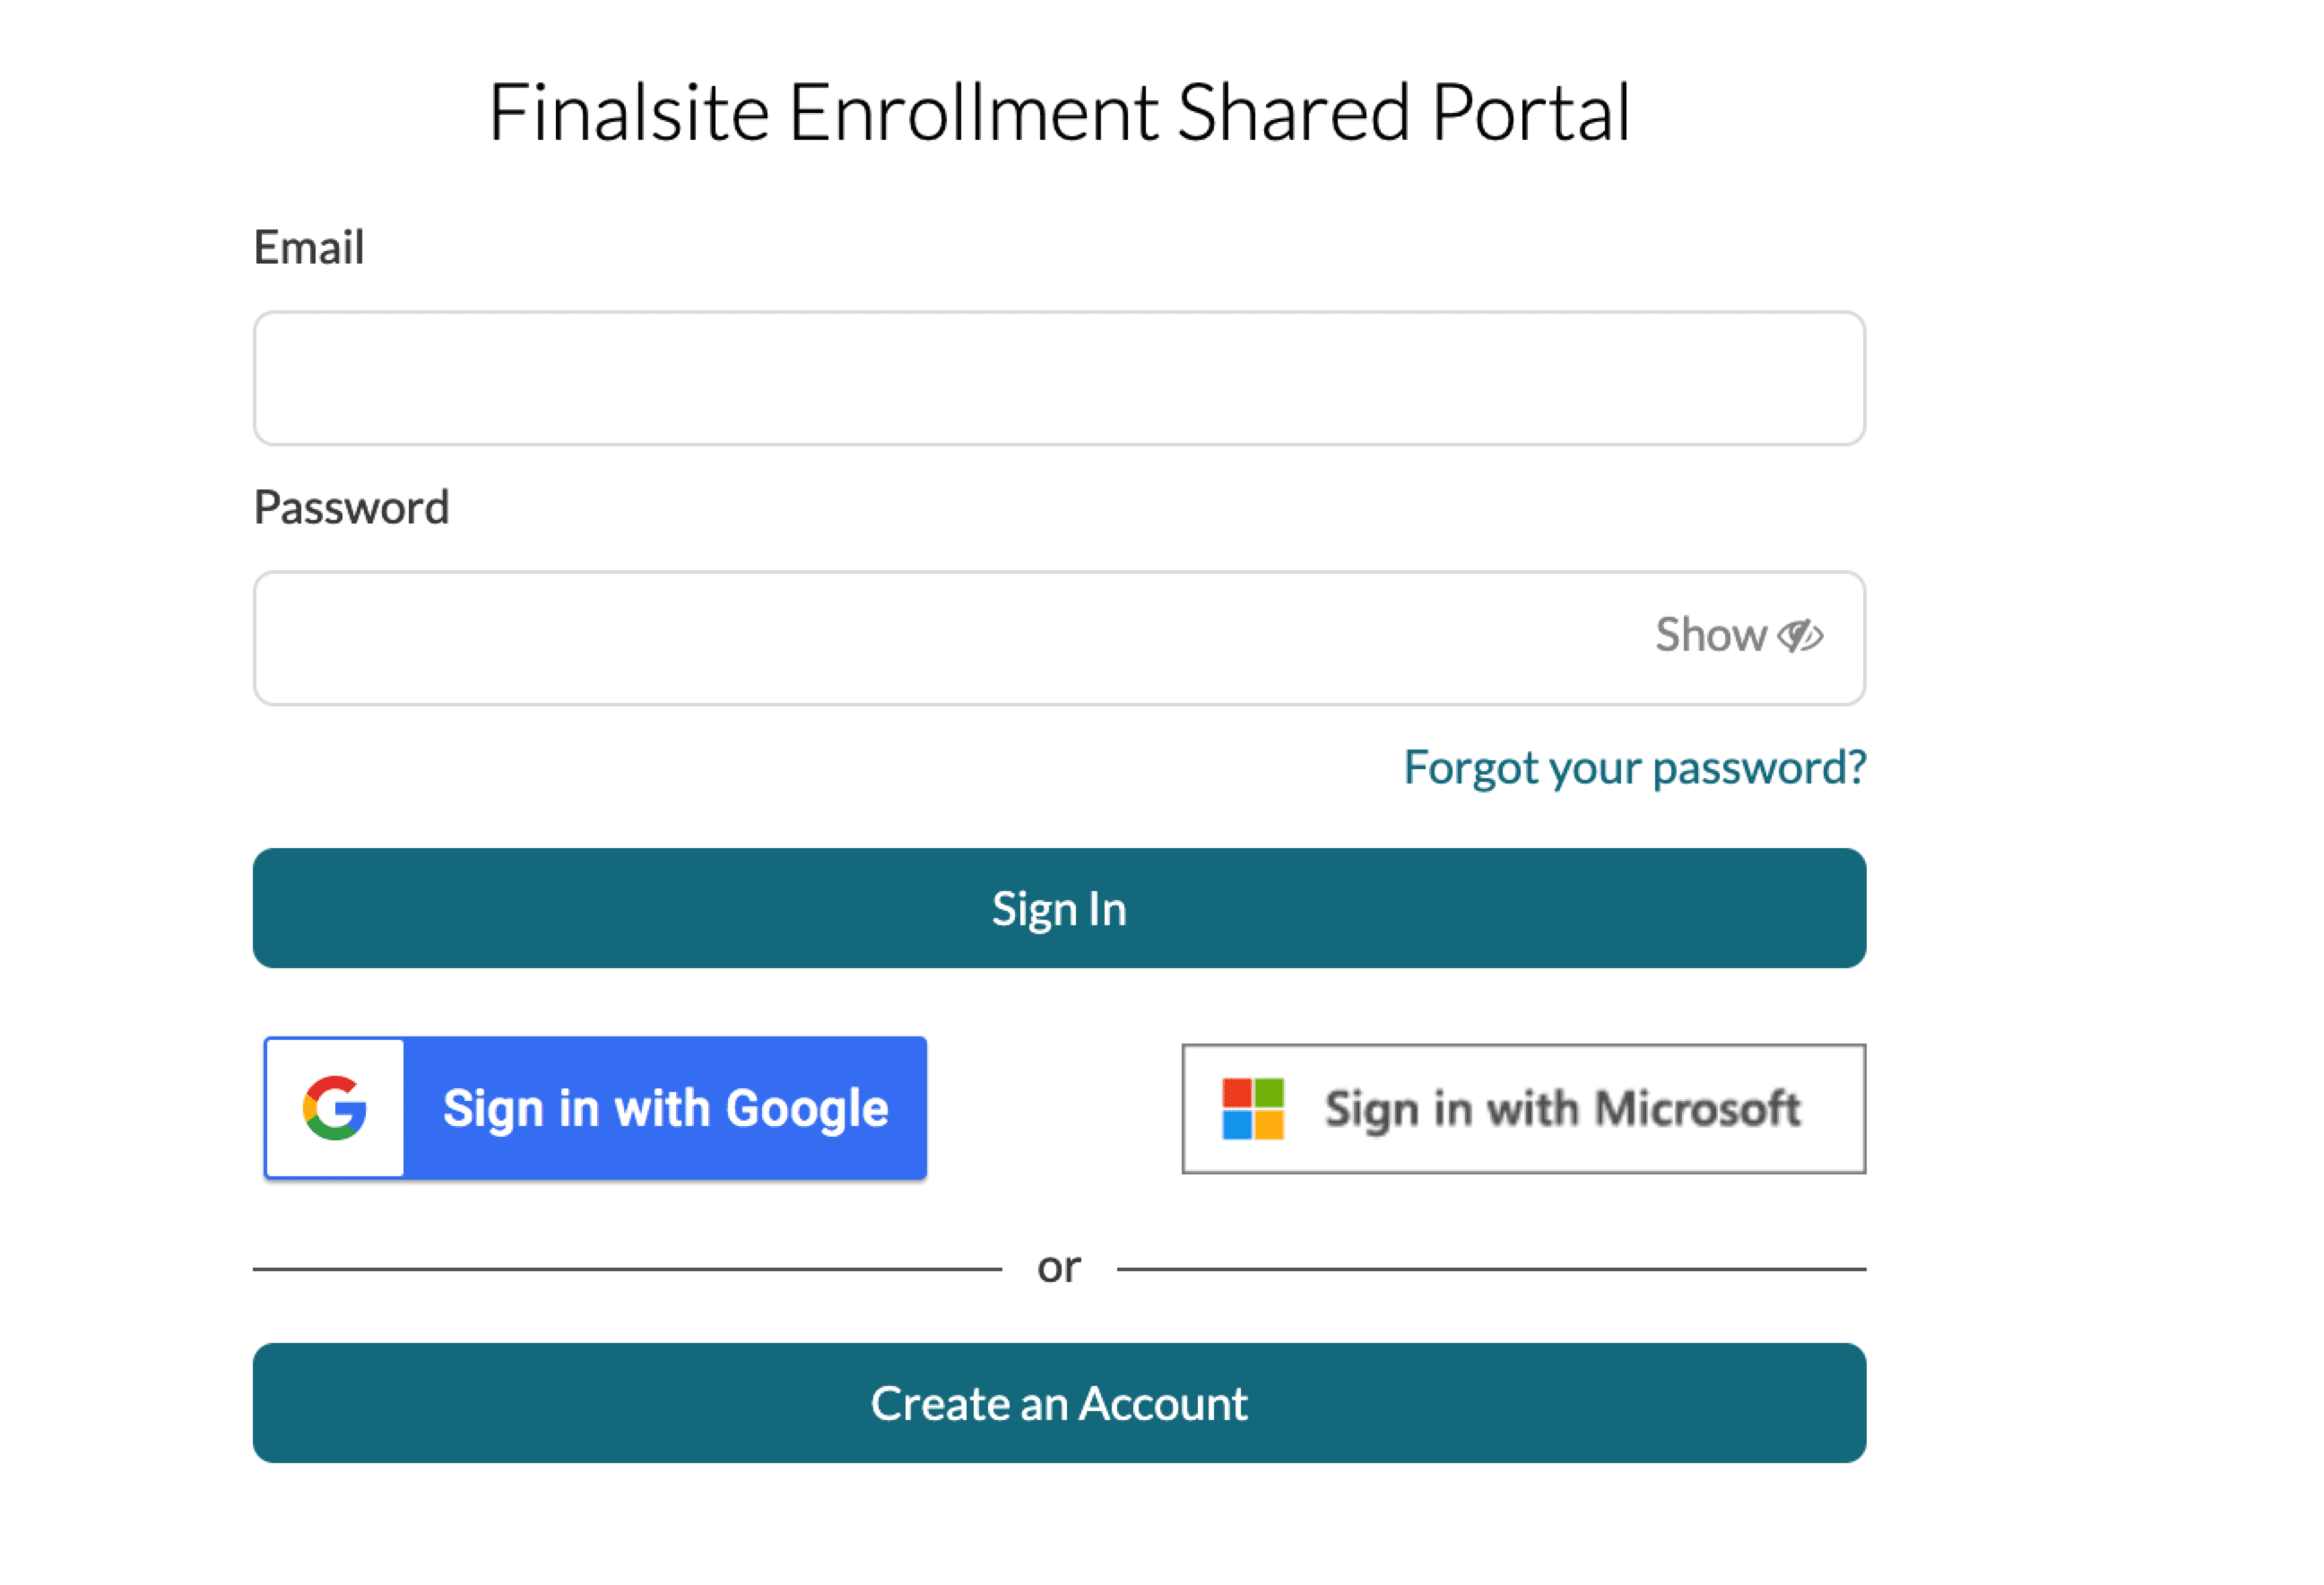
Task: Click the yellow square of Microsoft logo
Action: coord(1269,1124)
